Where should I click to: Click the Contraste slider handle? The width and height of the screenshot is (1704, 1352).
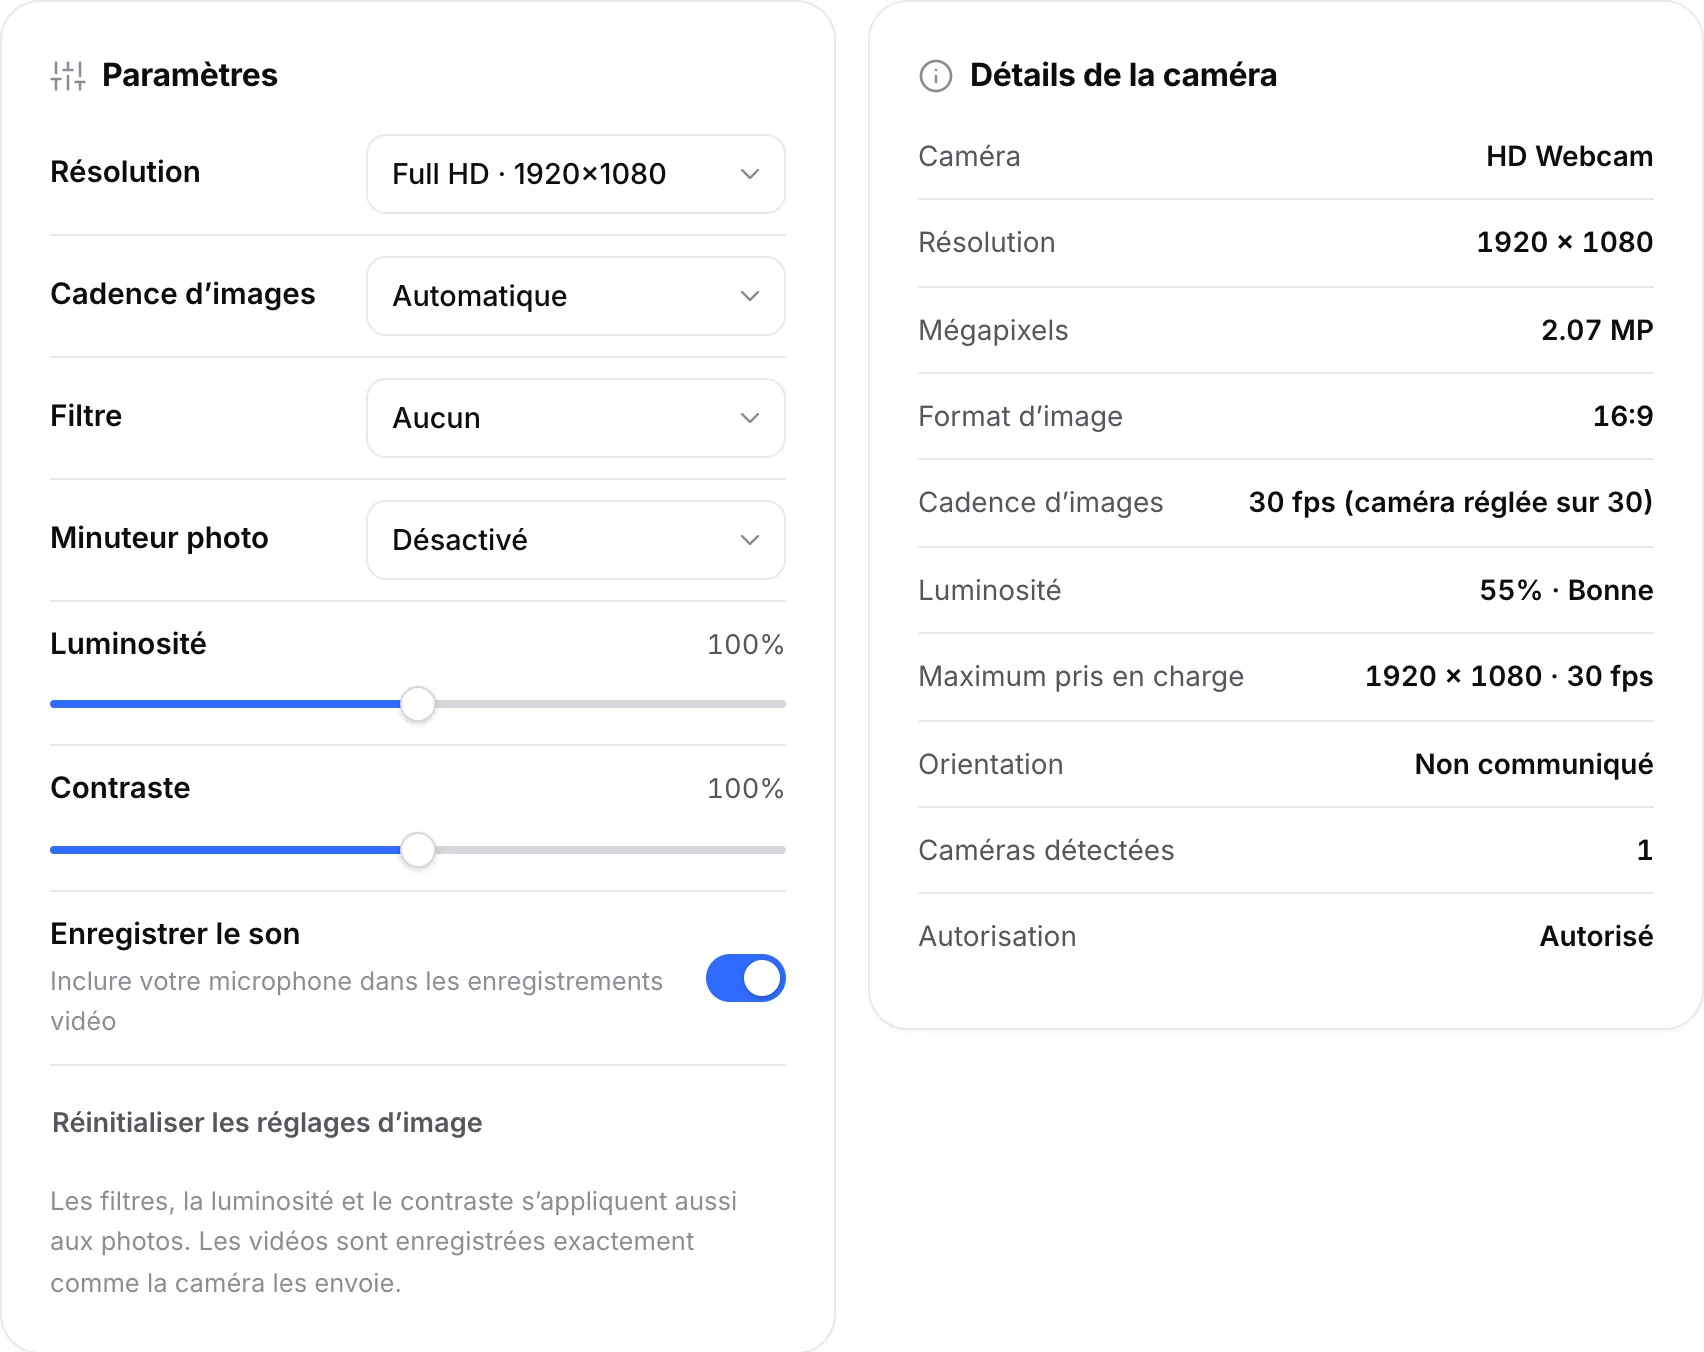(418, 850)
